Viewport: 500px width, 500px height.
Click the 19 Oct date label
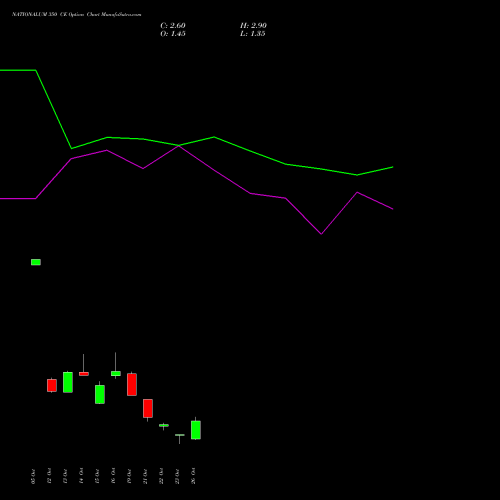click(129, 476)
